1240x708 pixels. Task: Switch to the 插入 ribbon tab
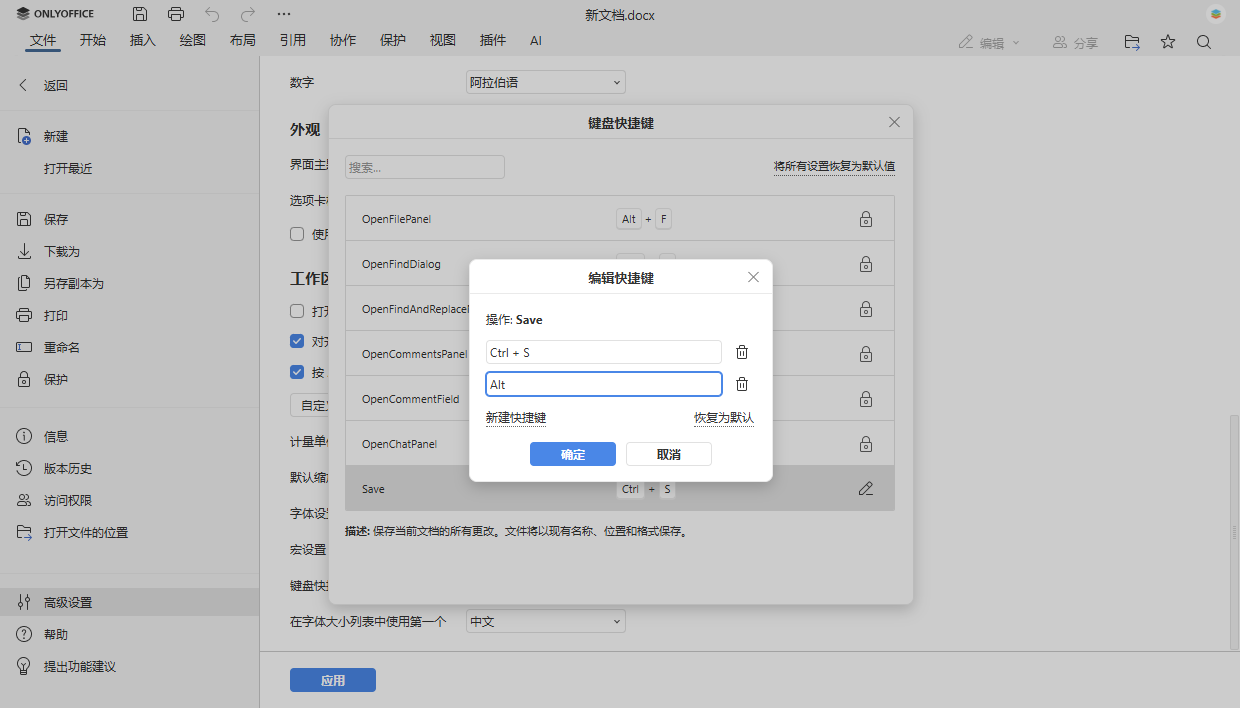point(142,41)
